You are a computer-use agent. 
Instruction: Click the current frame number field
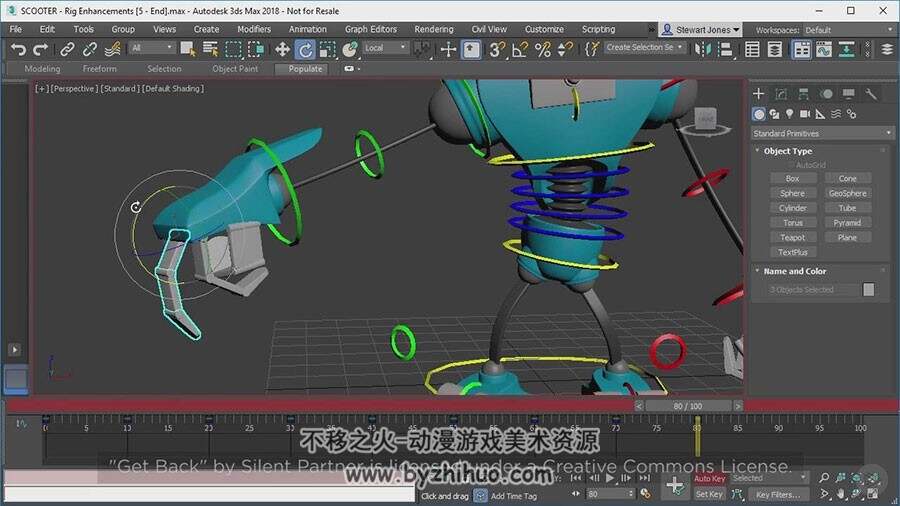click(x=608, y=494)
